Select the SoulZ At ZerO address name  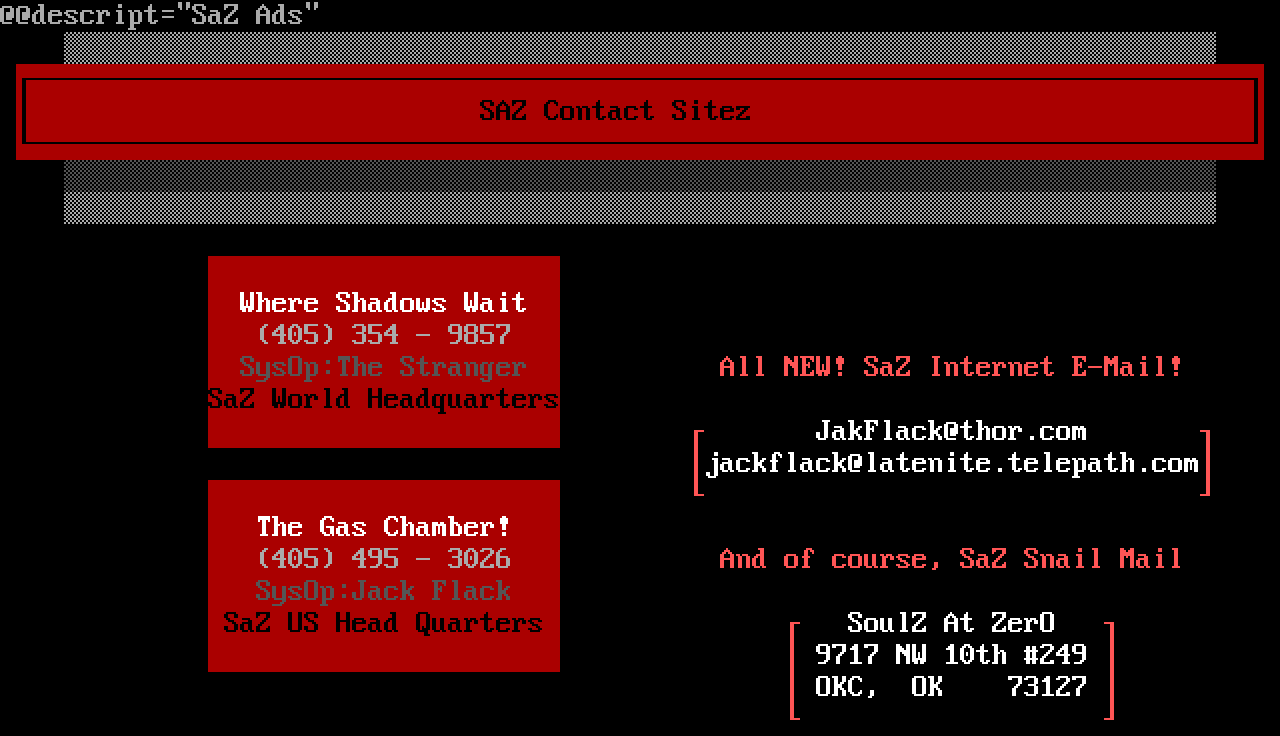[950, 623]
